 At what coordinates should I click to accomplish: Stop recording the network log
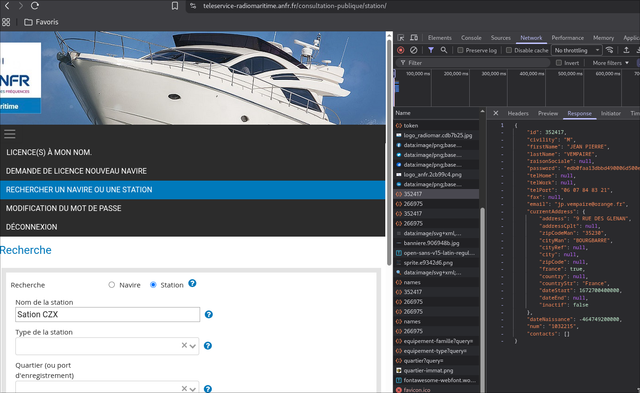[400, 50]
